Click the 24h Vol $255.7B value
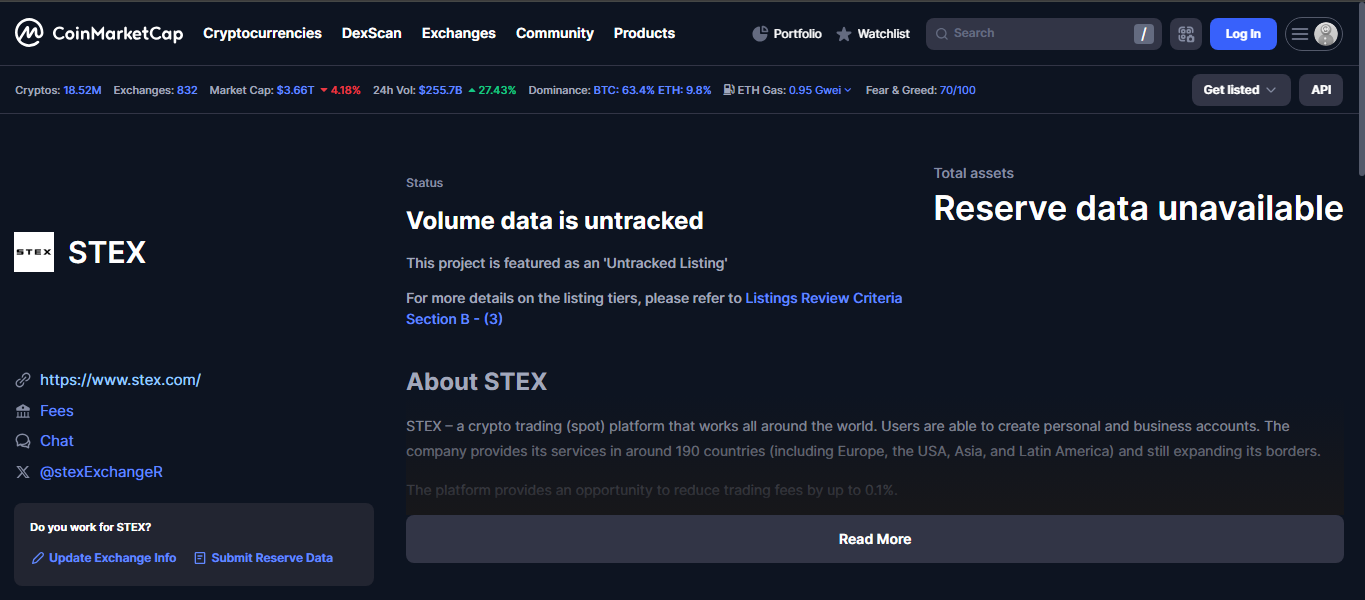The image size is (1365, 600). 440,90
